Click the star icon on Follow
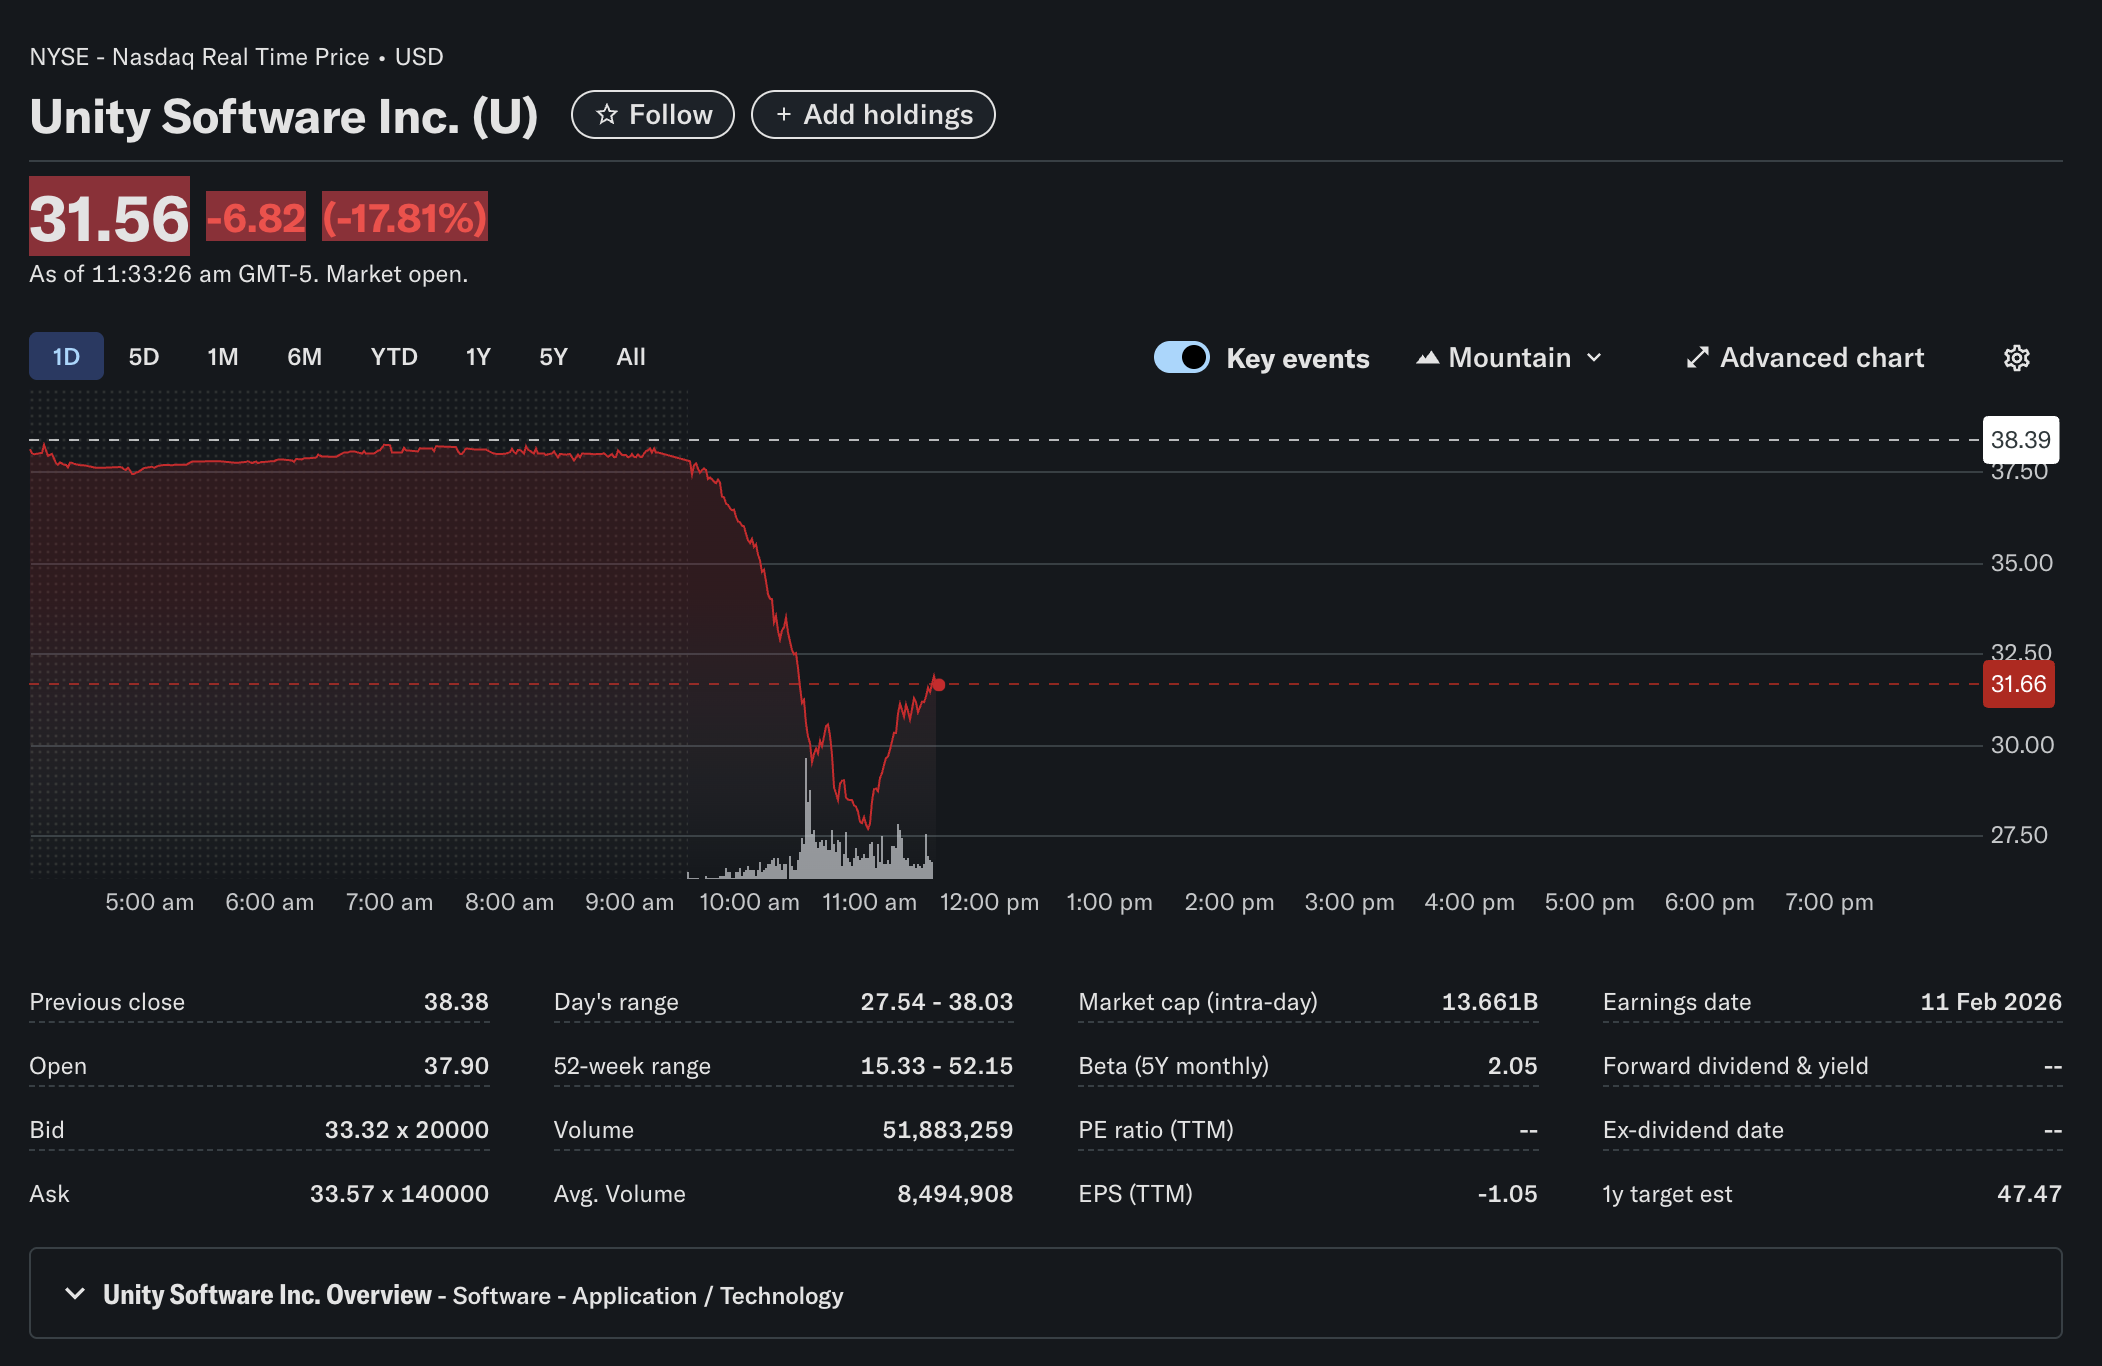This screenshot has width=2102, height=1366. coord(606,115)
